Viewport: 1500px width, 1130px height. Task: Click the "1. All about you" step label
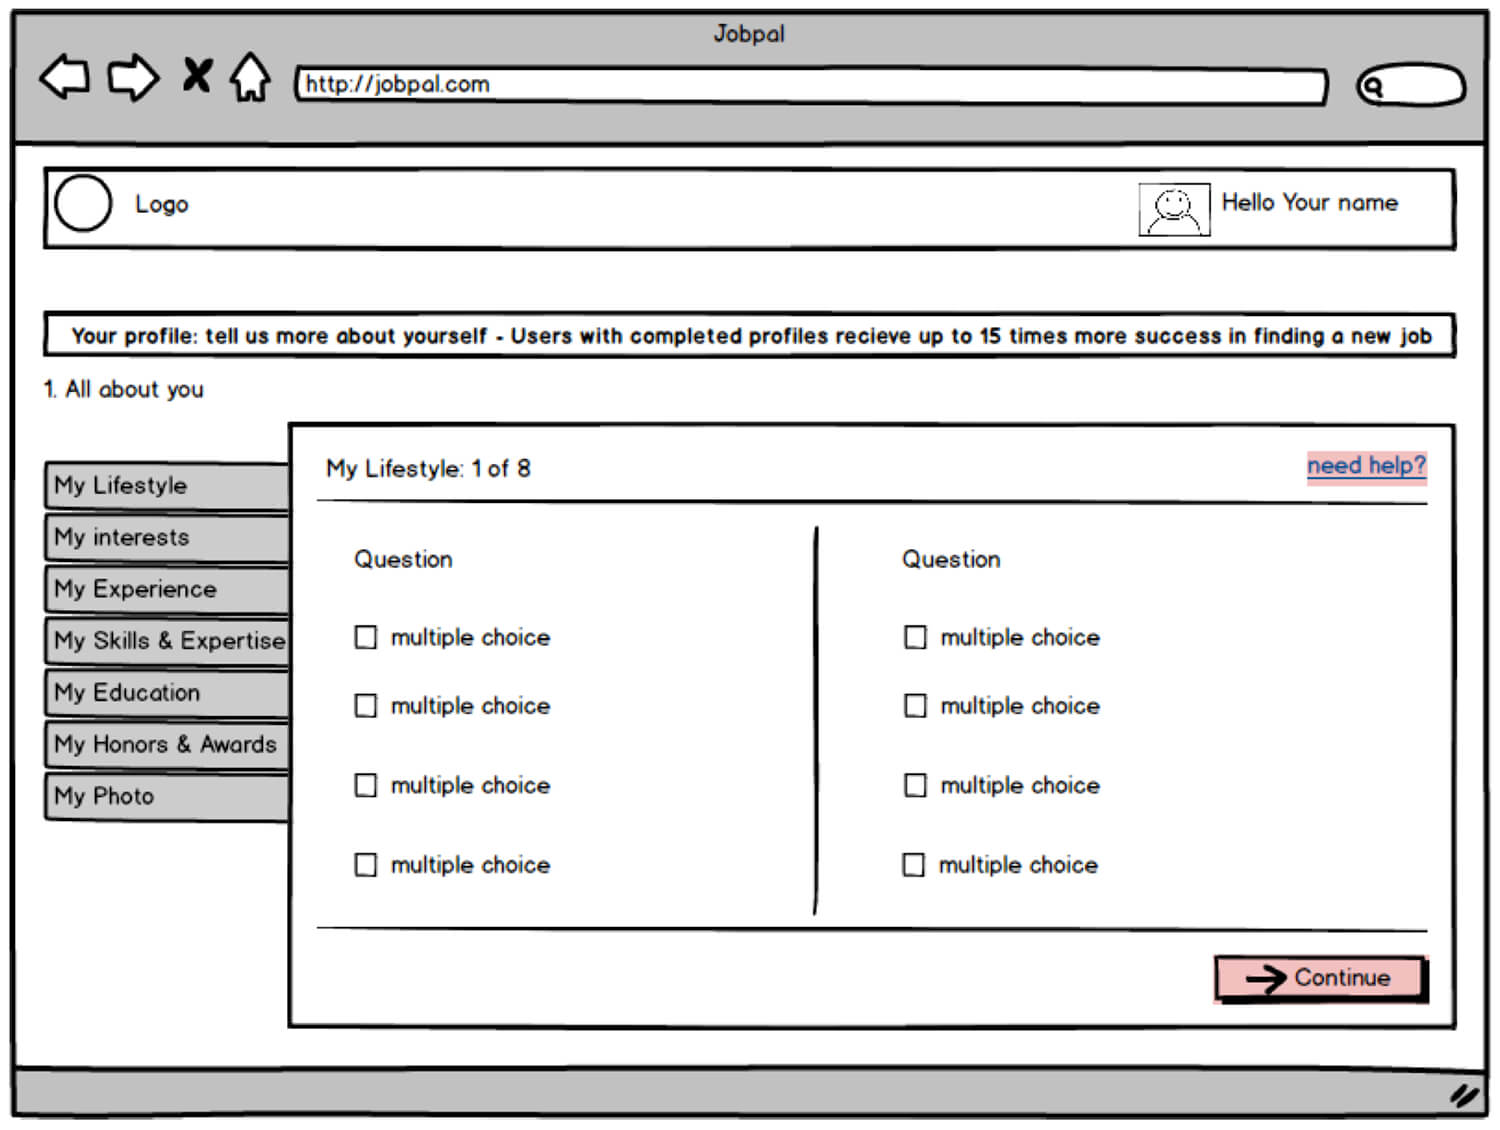[x=124, y=390]
